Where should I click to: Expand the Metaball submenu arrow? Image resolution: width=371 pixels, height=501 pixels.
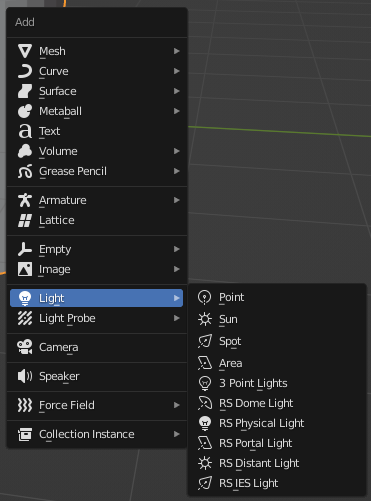177,111
